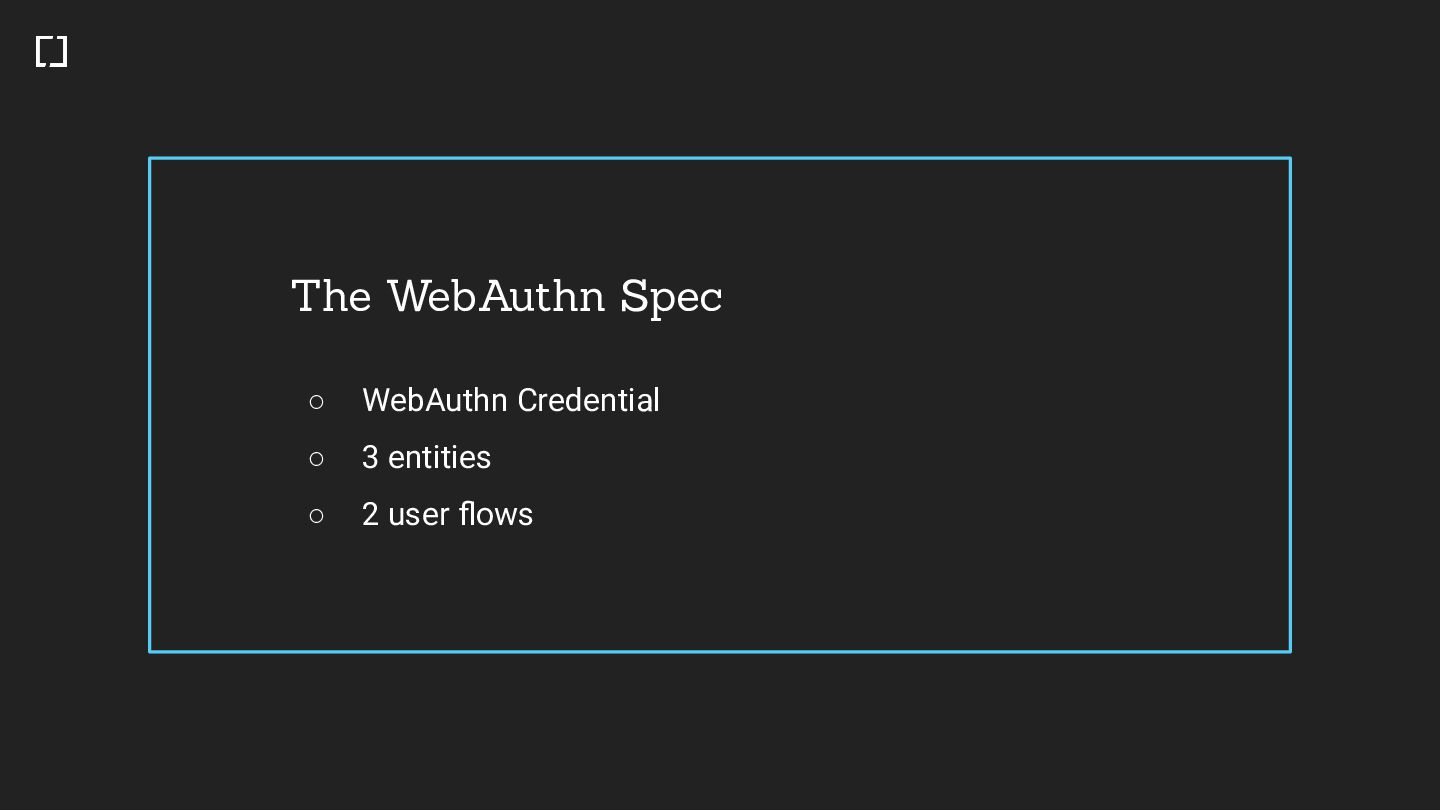Click the bullet marker beside WebAuthn Credential
Viewport: 1440px width, 810px height.
point(317,402)
